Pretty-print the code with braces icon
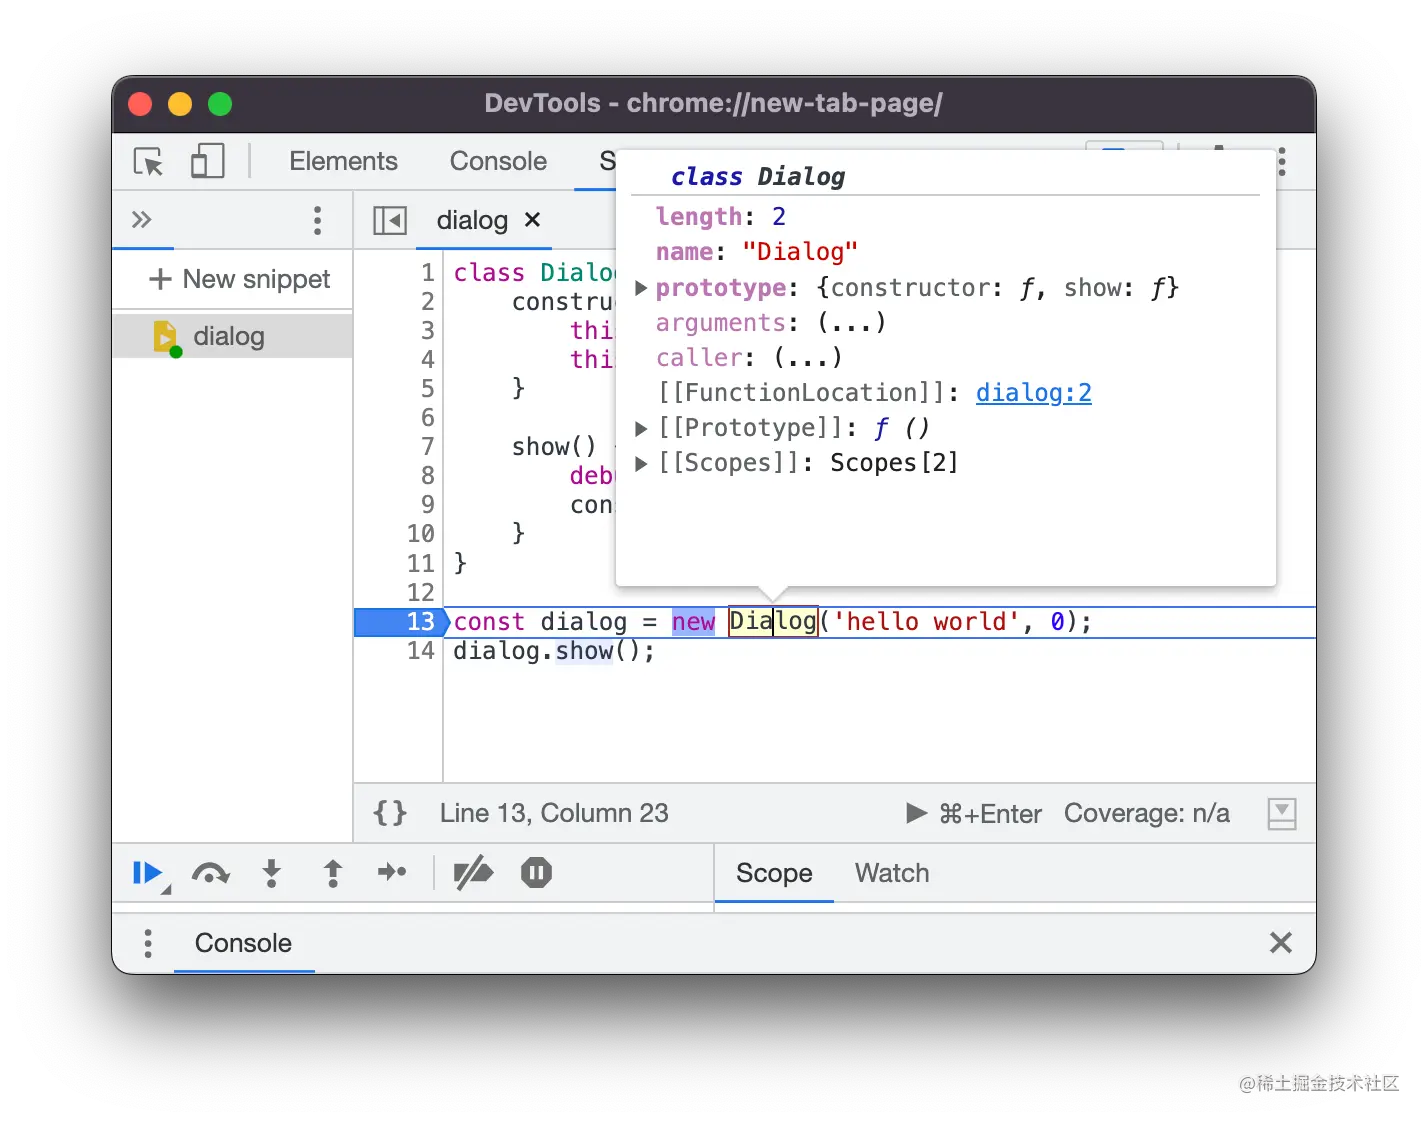 tap(390, 813)
